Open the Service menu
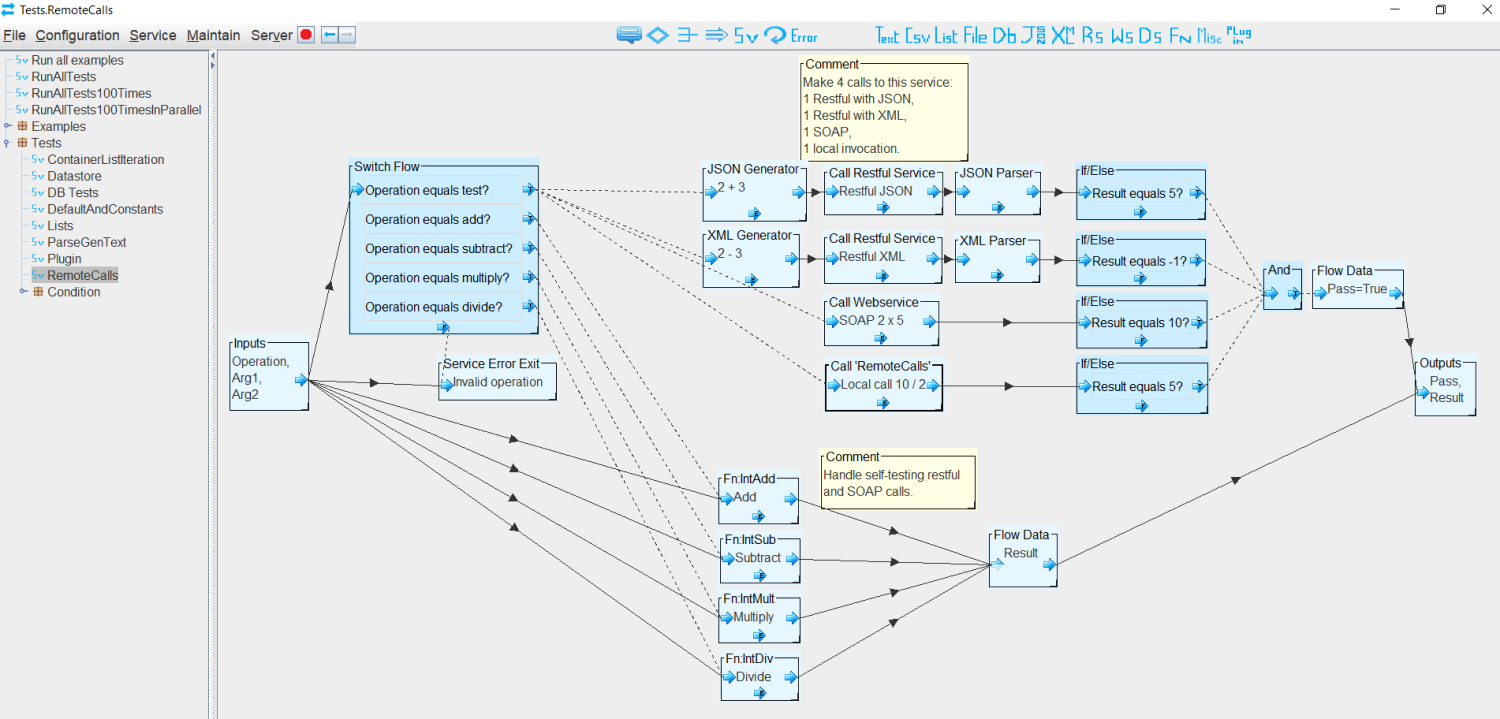 pyautogui.click(x=152, y=35)
